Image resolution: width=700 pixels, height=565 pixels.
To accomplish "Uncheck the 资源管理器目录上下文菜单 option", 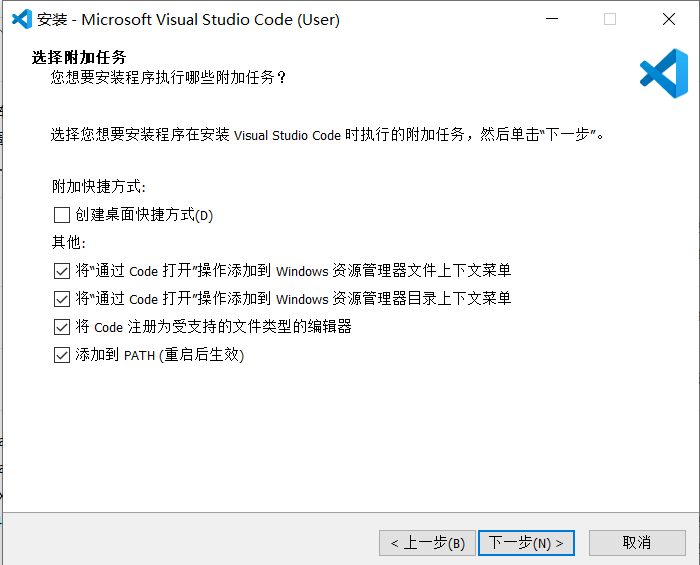I will coord(62,299).
